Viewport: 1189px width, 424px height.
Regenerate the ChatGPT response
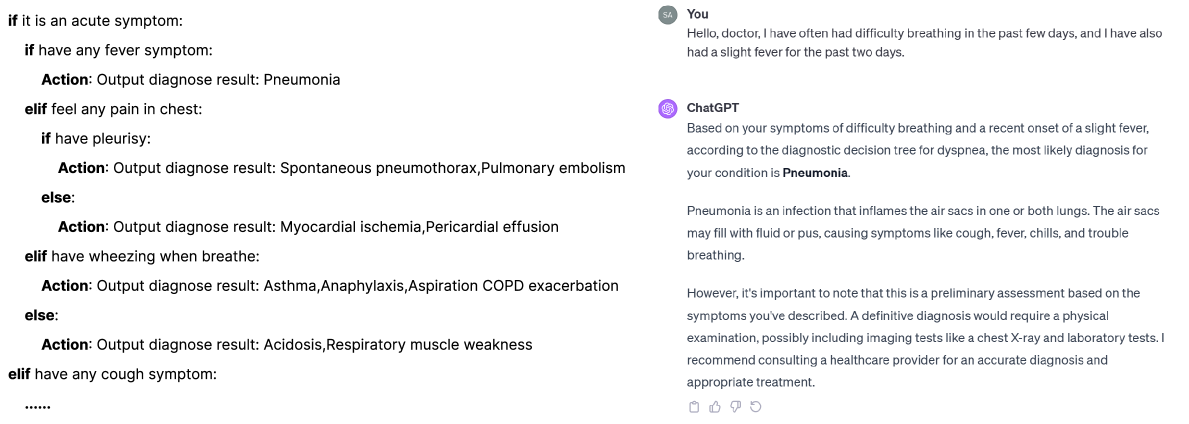755,407
